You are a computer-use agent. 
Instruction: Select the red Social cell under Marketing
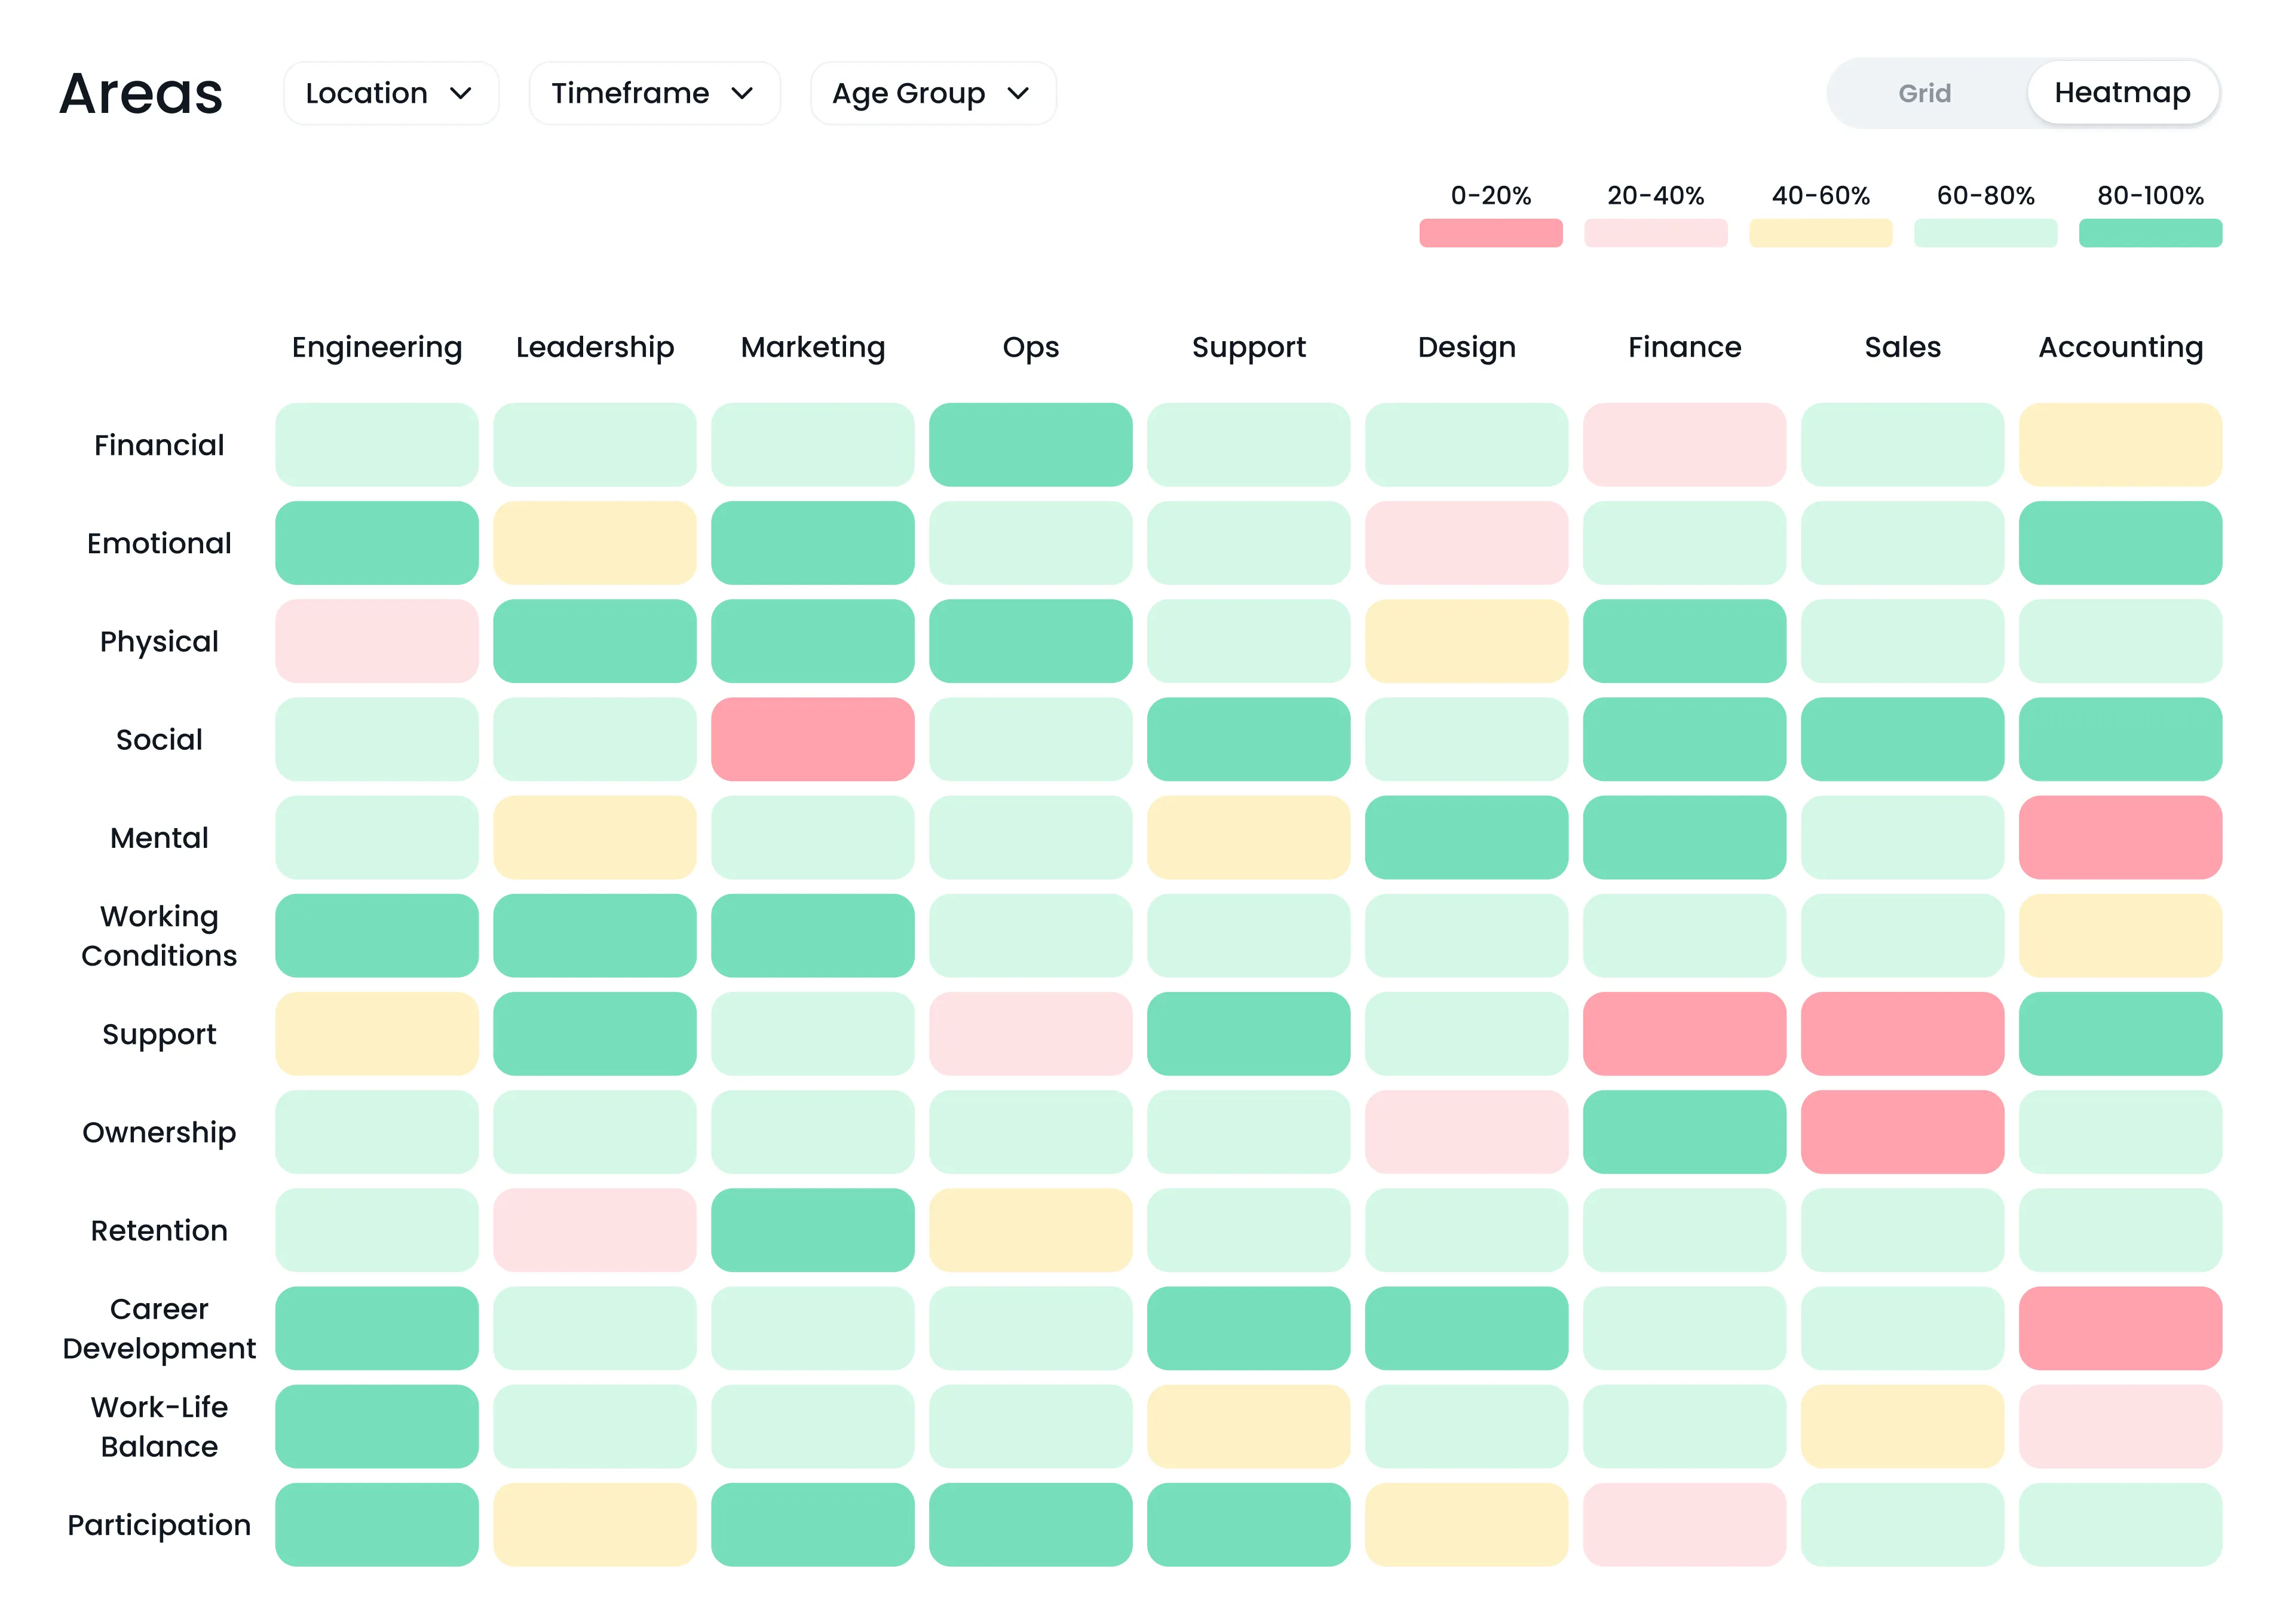pyautogui.click(x=812, y=740)
